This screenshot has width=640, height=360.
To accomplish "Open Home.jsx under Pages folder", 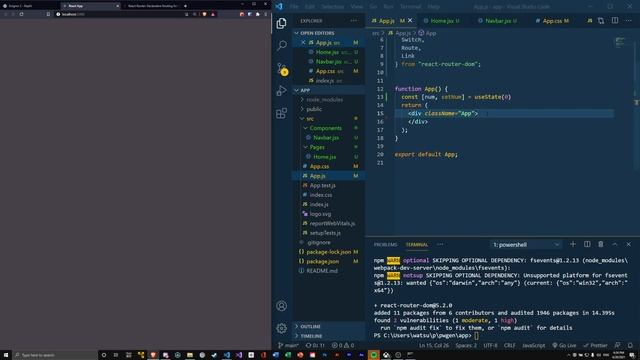I will [324, 157].
